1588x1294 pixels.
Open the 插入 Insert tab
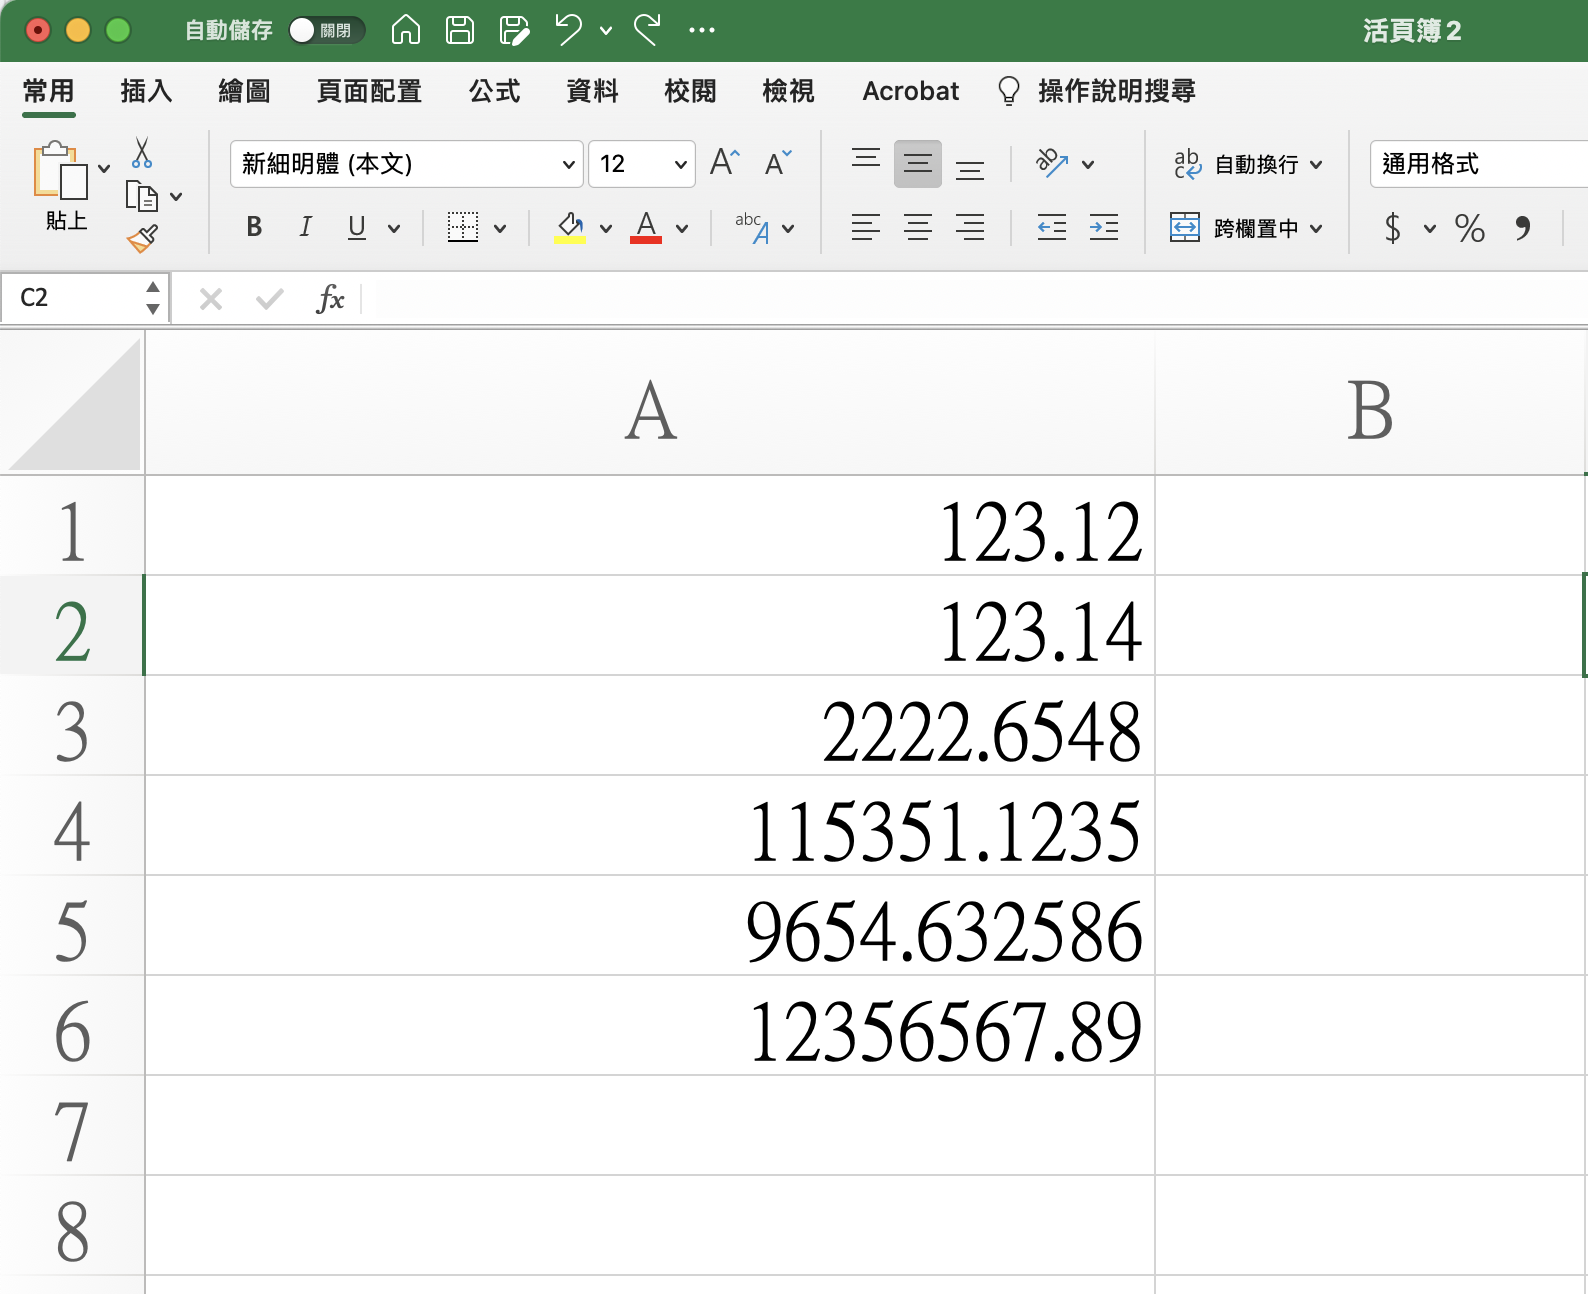pyautogui.click(x=146, y=91)
